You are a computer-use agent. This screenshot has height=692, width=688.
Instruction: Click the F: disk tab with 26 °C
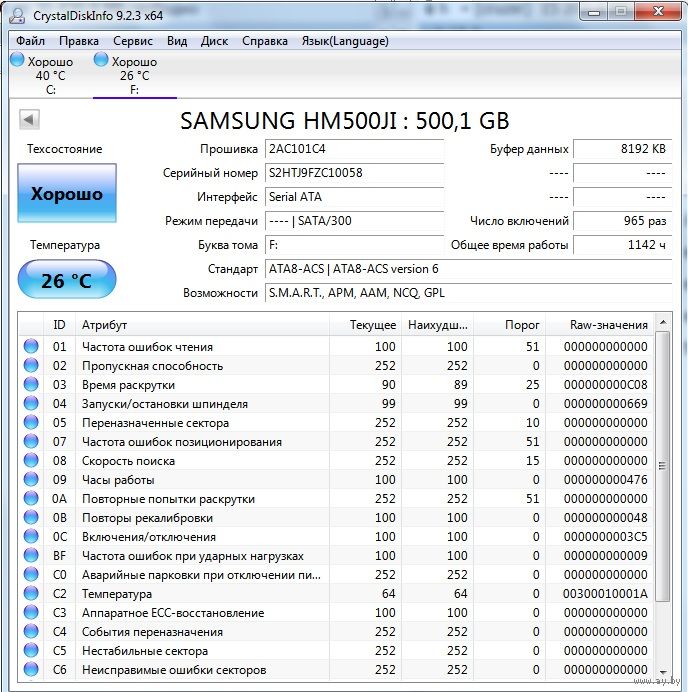coord(135,75)
